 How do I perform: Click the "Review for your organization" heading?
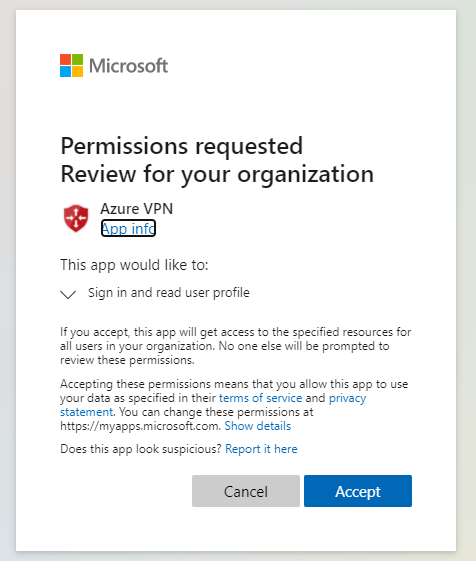(x=217, y=174)
